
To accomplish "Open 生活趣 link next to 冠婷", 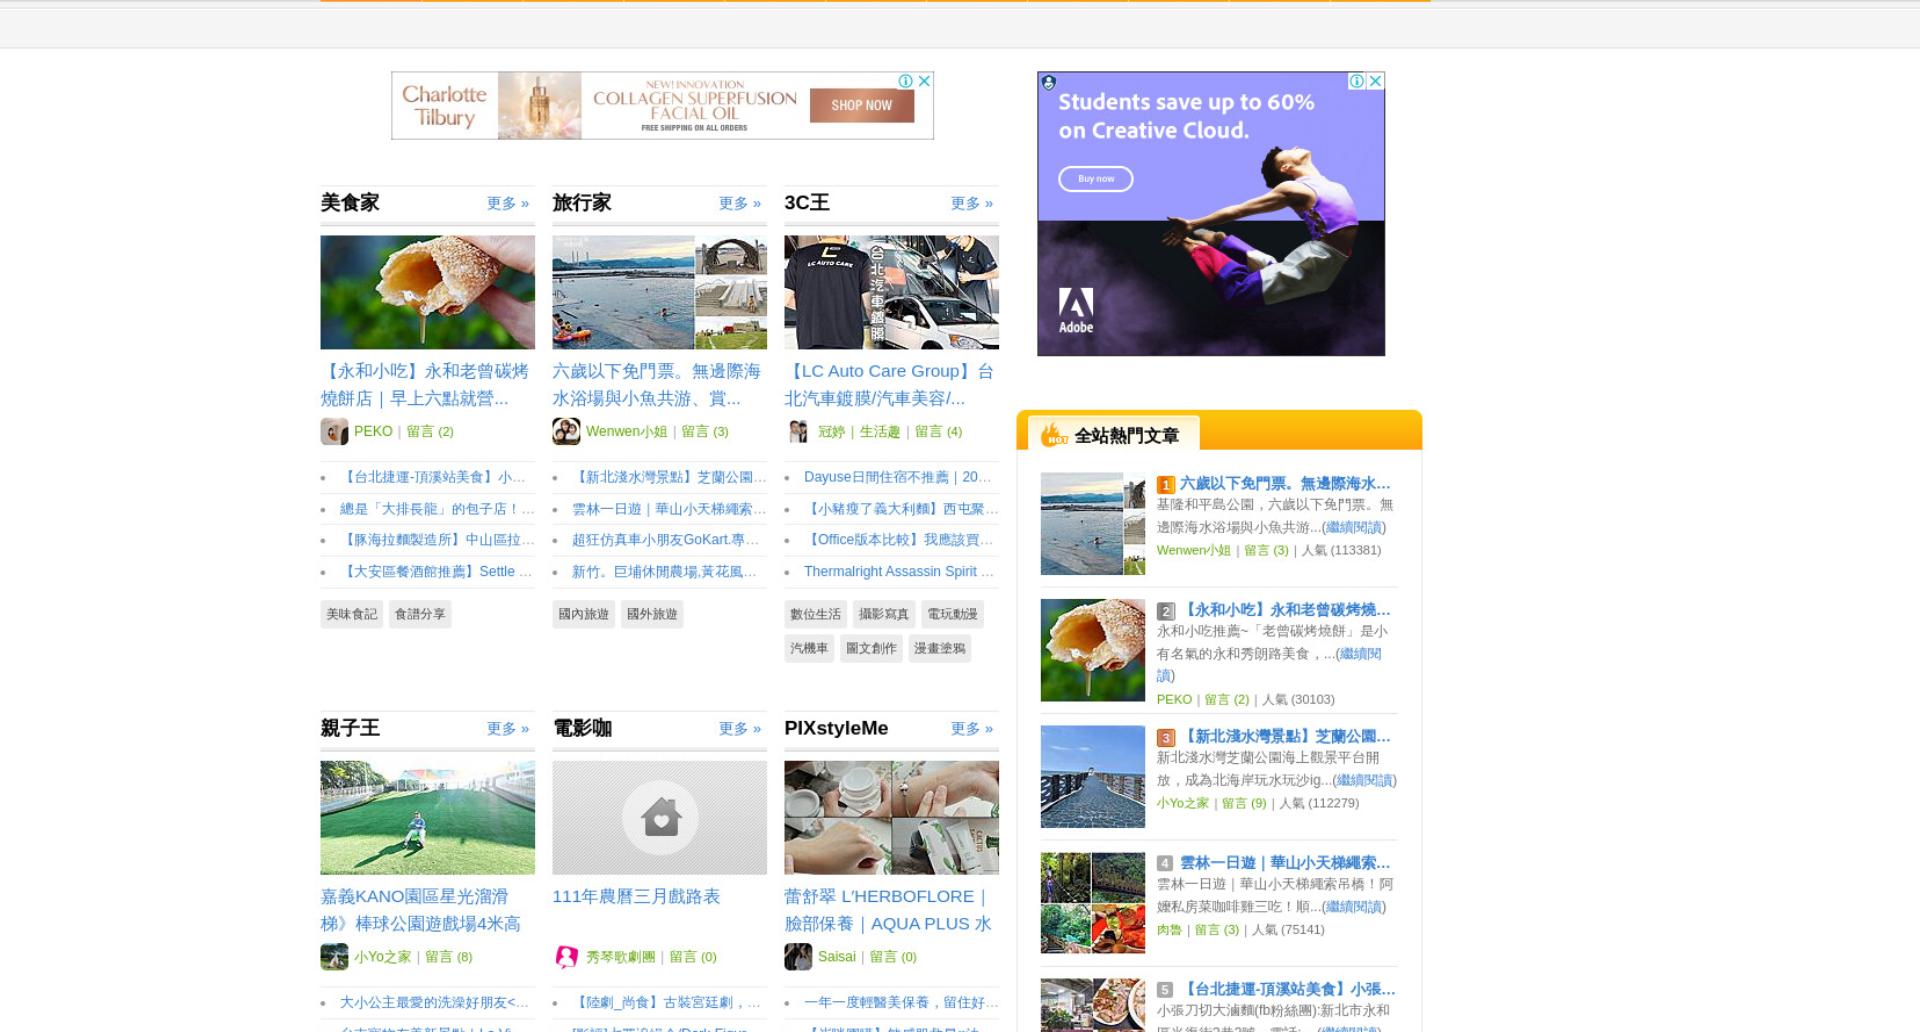I will tap(880, 432).
